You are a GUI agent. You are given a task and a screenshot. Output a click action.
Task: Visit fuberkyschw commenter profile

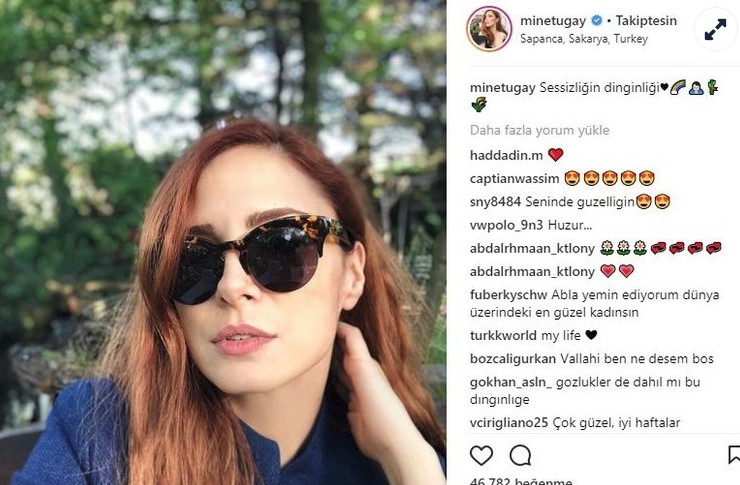point(508,295)
